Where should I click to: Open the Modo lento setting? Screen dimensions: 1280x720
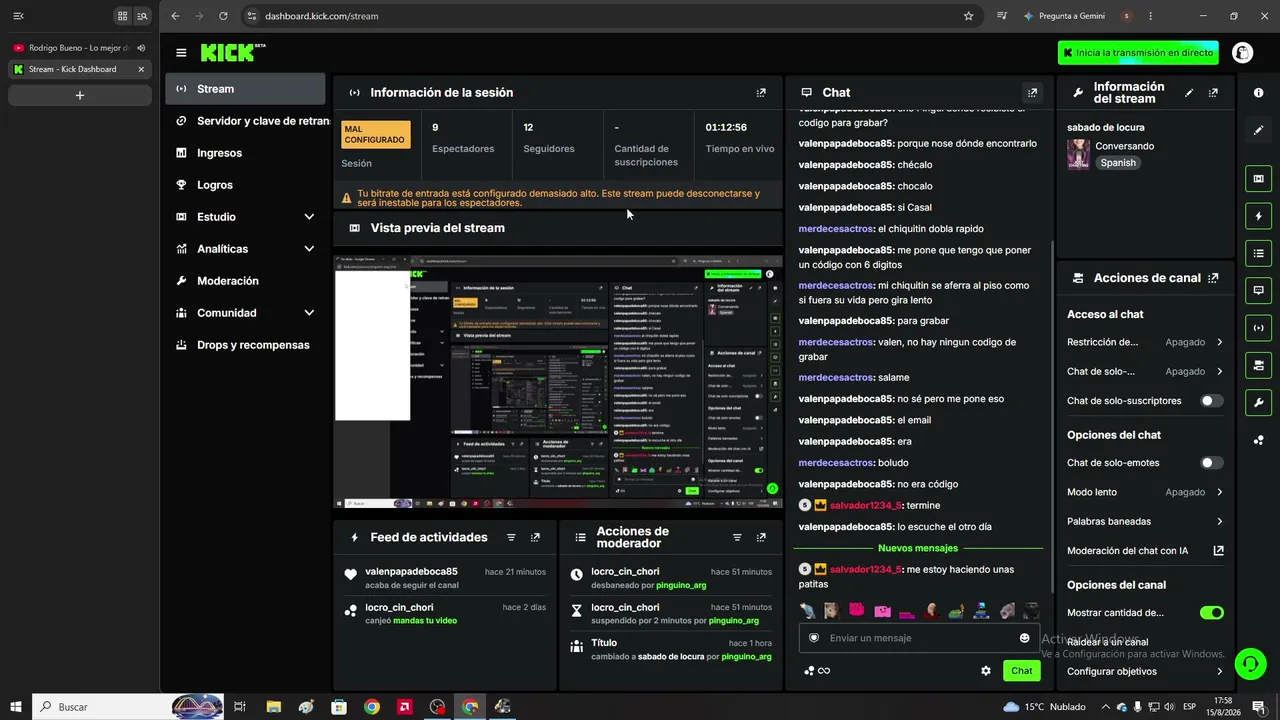pyautogui.click(x=1145, y=492)
